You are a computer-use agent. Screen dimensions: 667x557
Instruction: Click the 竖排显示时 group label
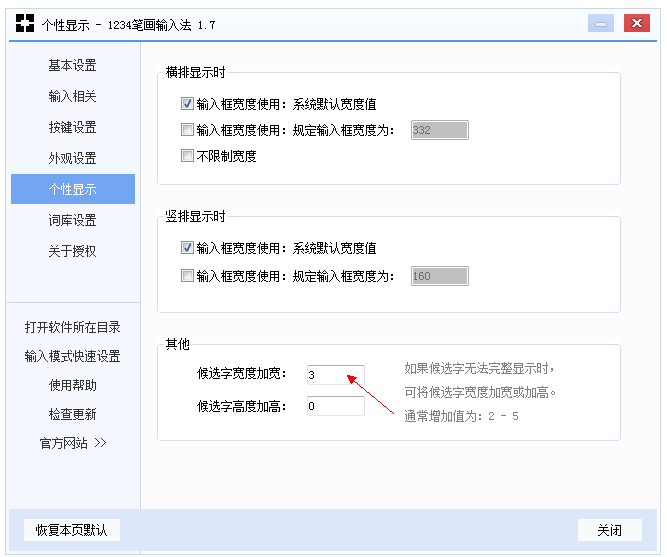[x=196, y=216]
